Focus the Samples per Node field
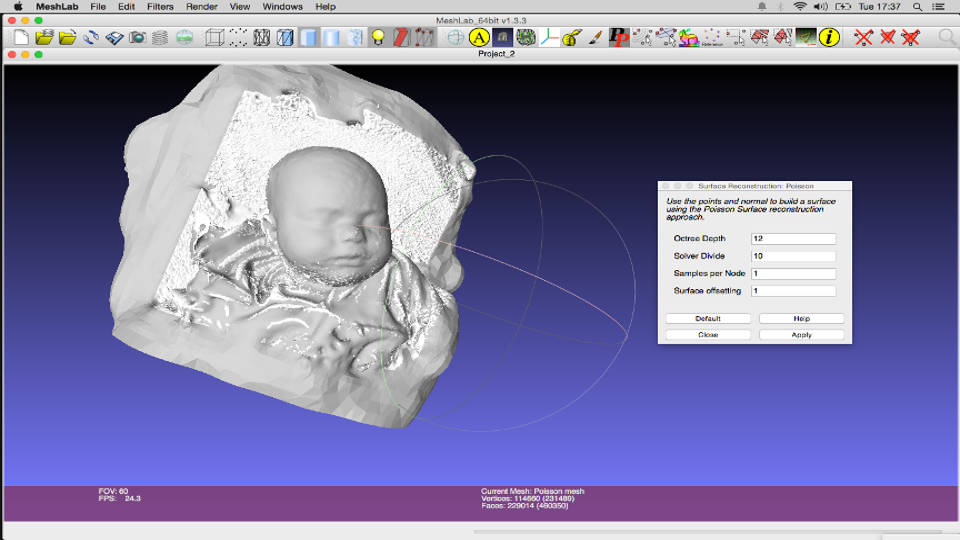Screen dimensions: 960x540 point(793,273)
